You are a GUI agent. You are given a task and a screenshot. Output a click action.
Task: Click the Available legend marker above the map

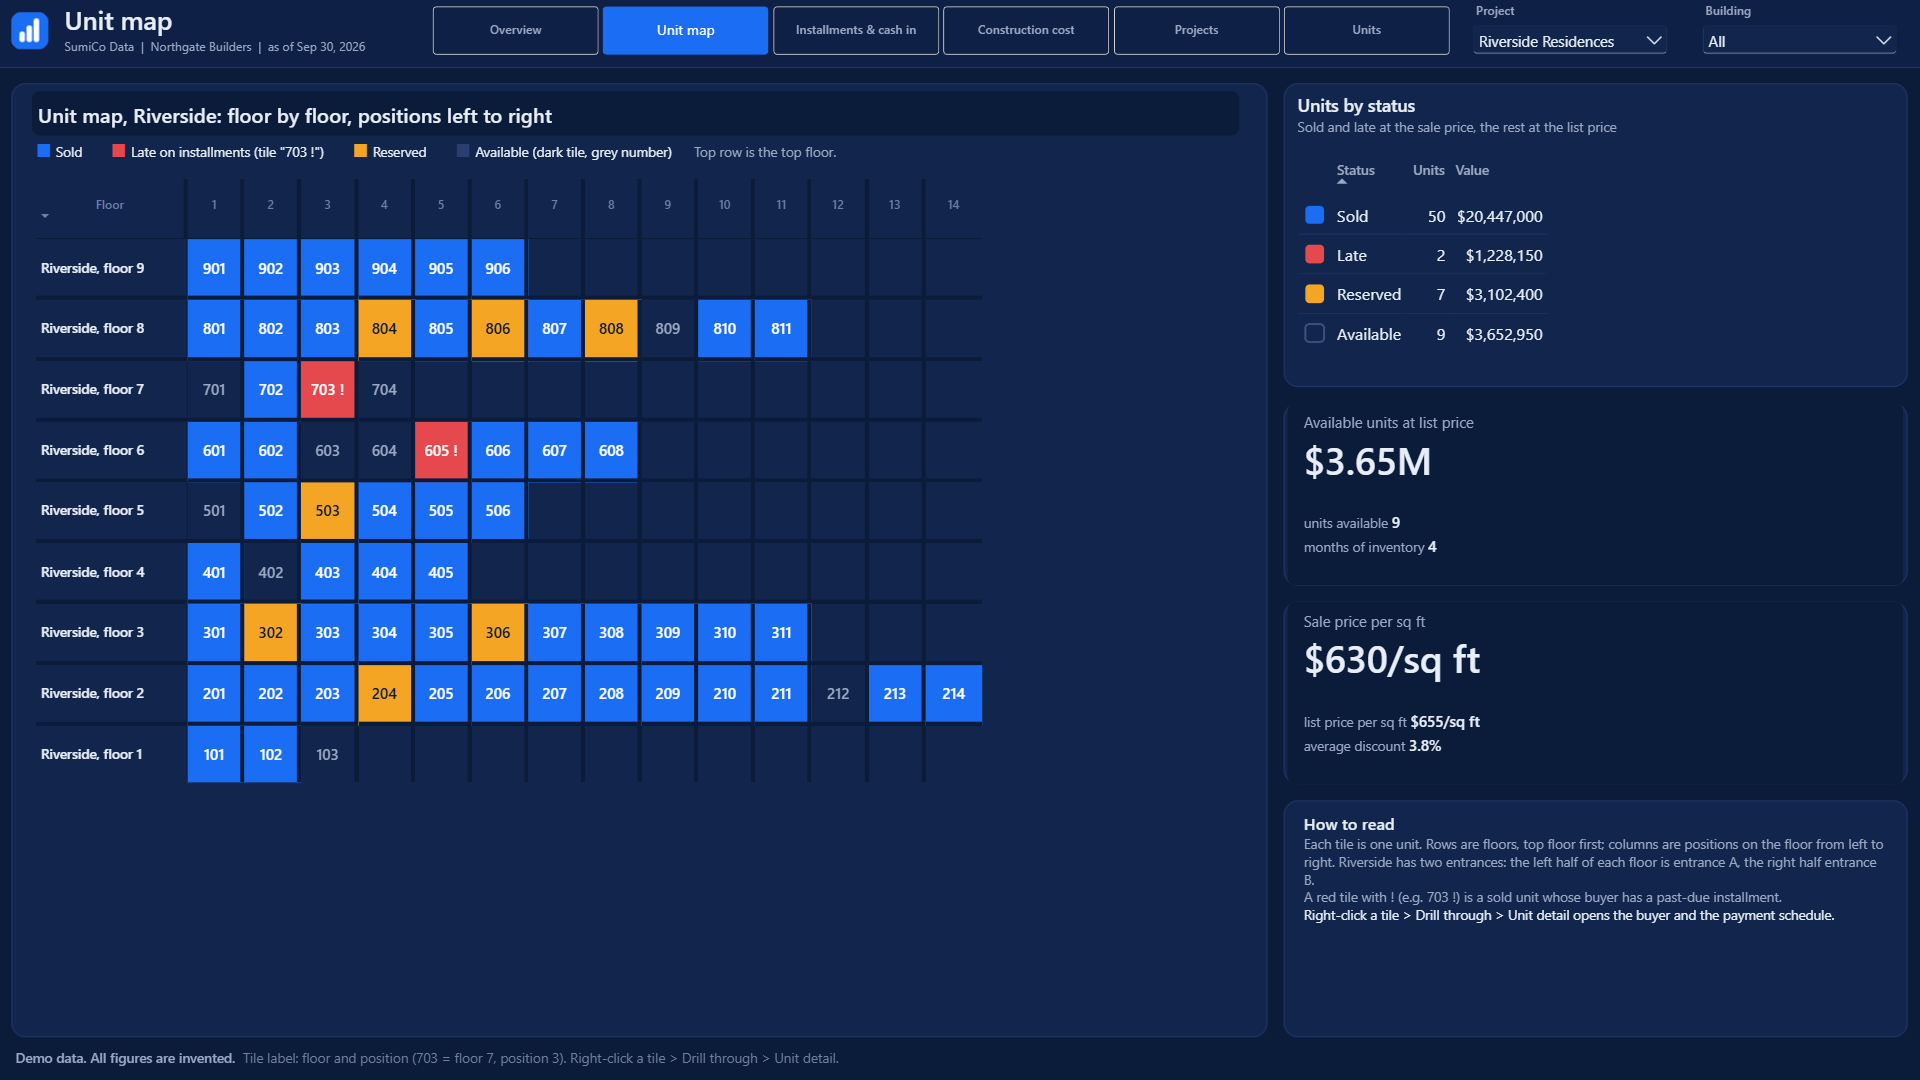click(463, 151)
